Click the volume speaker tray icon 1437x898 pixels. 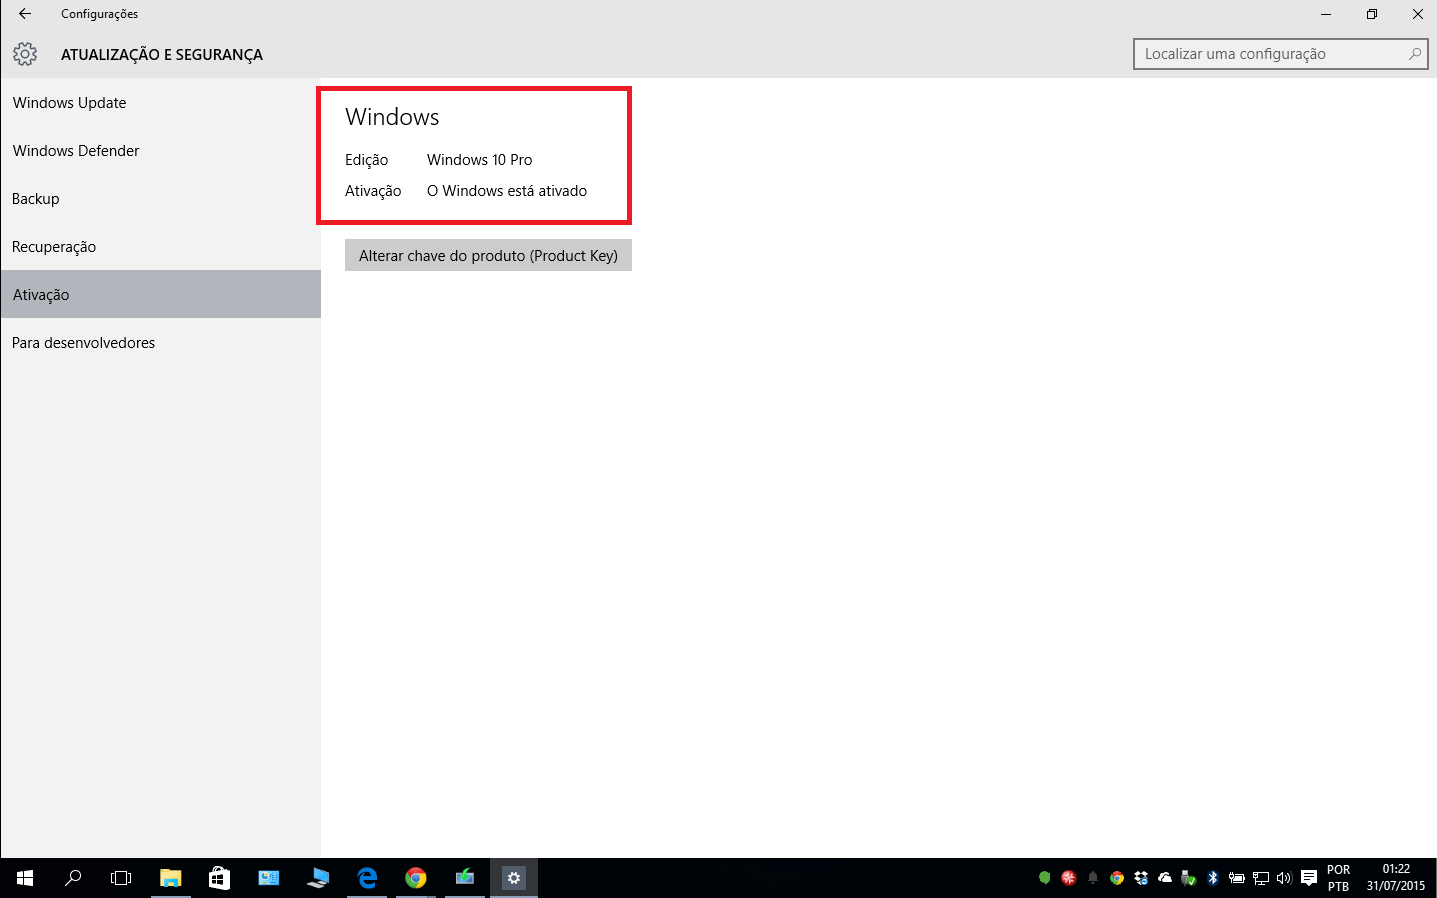pos(1284,878)
